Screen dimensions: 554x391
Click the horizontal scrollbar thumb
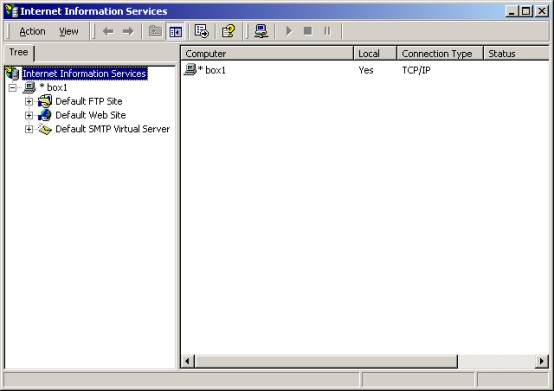326,361
